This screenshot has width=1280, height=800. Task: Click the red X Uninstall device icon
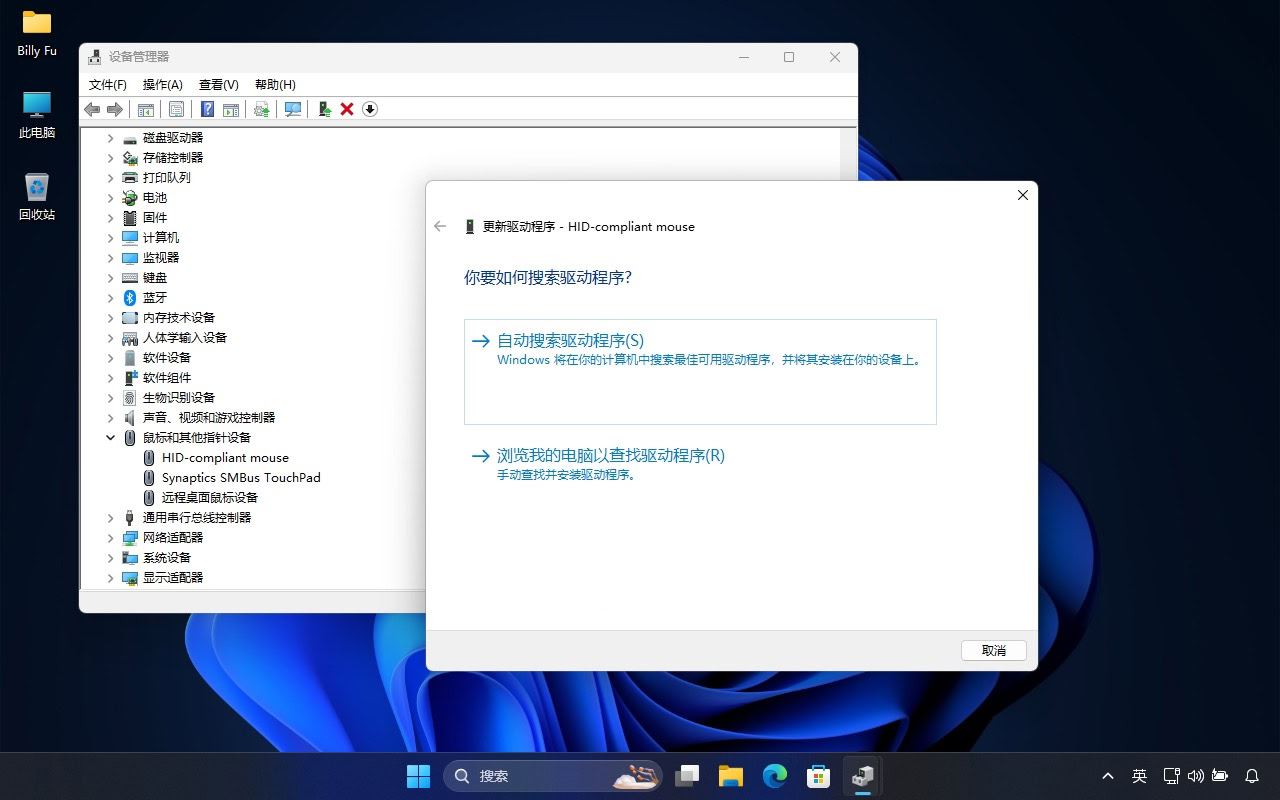[x=347, y=109]
